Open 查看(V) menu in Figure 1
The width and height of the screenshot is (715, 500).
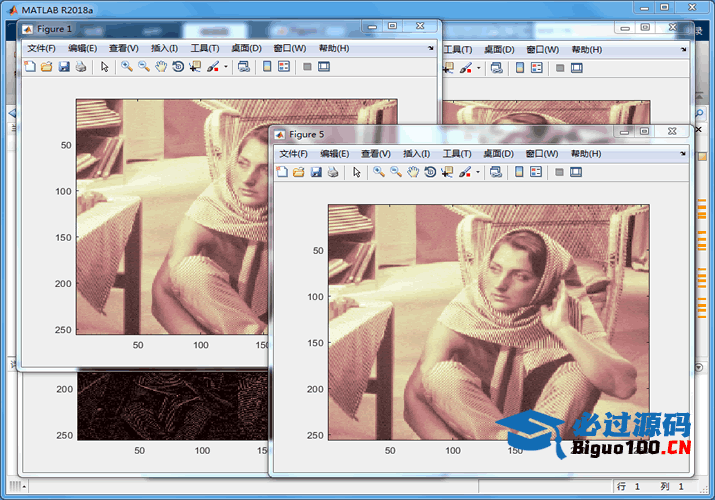(x=124, y=48)
